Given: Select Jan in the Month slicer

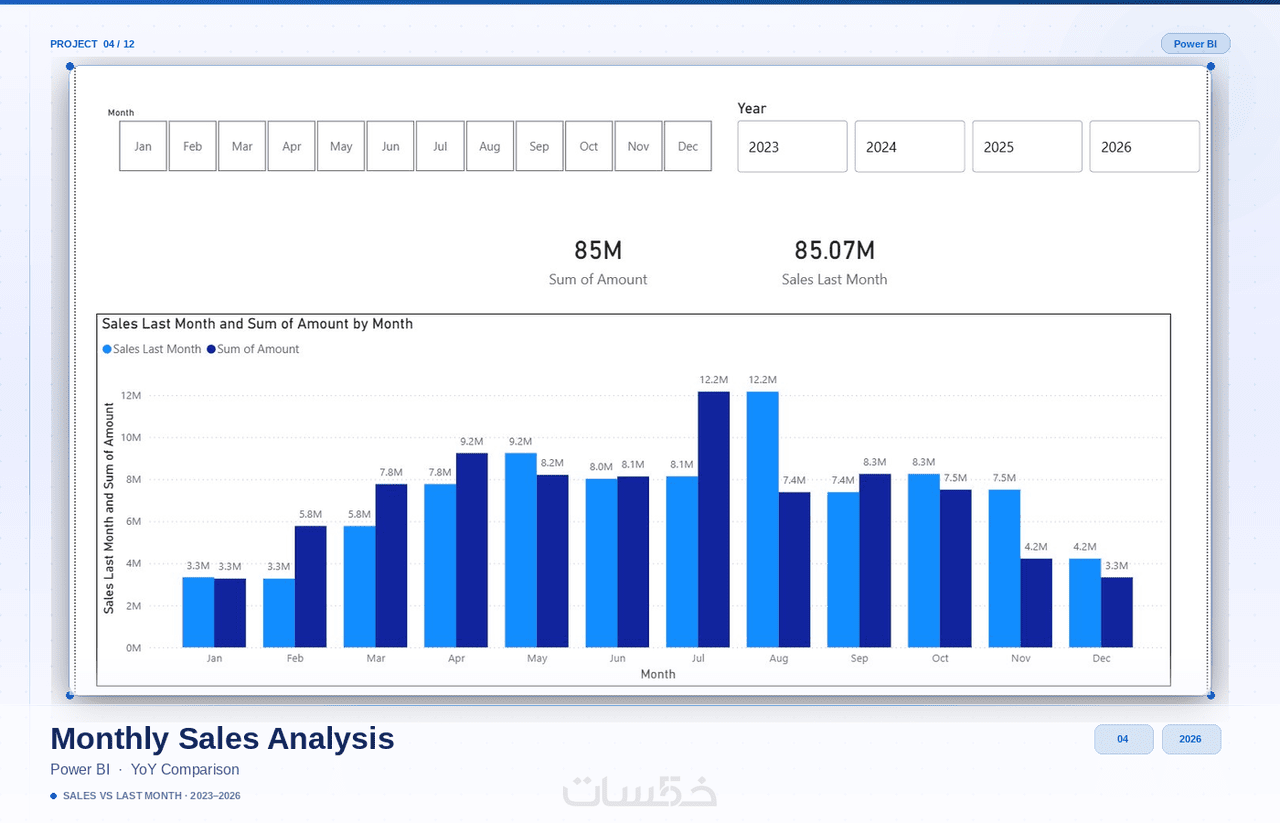Looking at the screenshot, I should pyautogui.click(x=143, y=146).
